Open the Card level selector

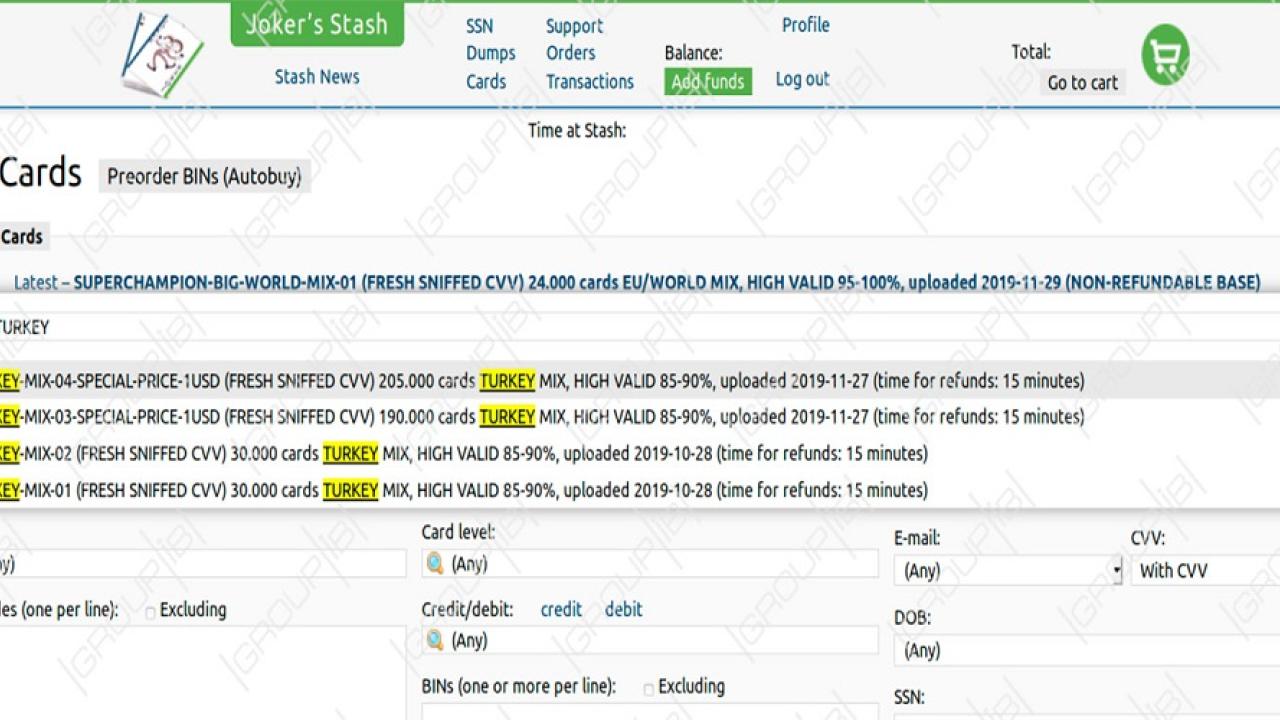pos(650,563)
